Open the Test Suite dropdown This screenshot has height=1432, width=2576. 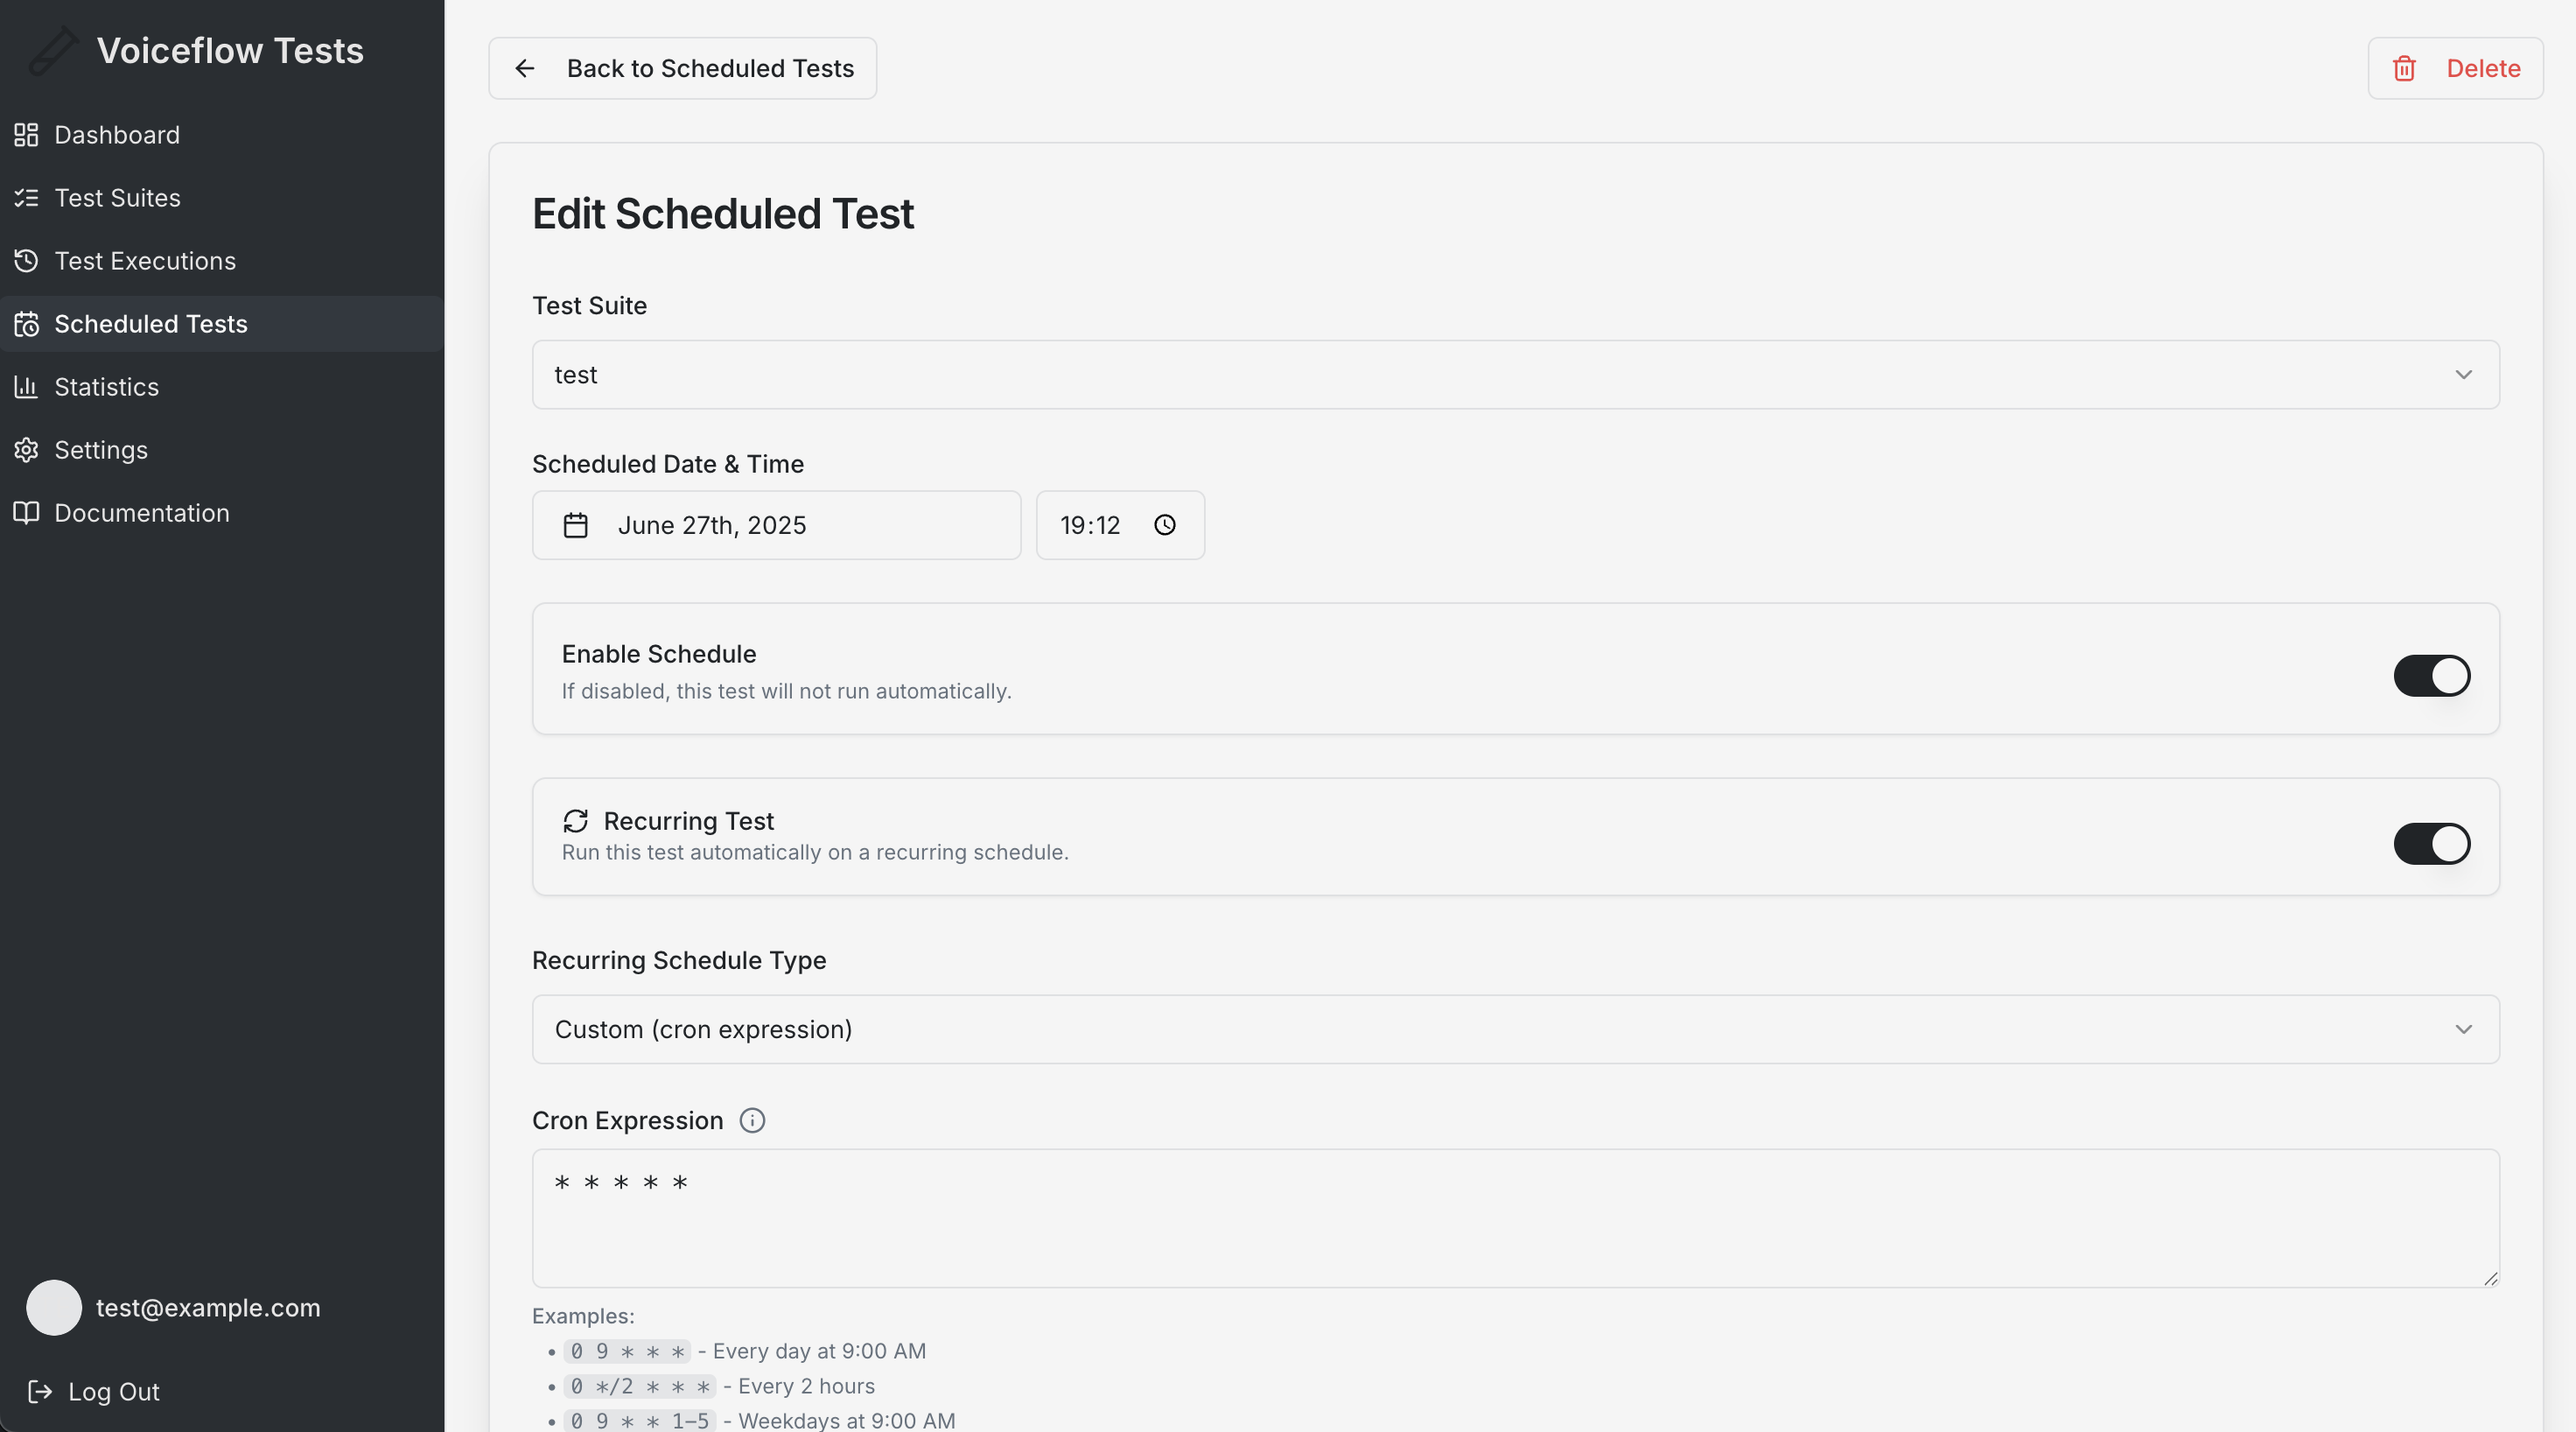[x=1516, y=375]
